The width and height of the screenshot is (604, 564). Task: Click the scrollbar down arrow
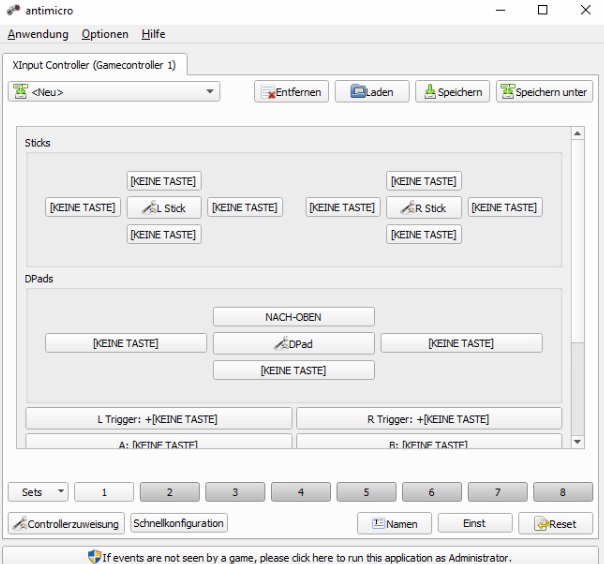(x=577, y=441)
